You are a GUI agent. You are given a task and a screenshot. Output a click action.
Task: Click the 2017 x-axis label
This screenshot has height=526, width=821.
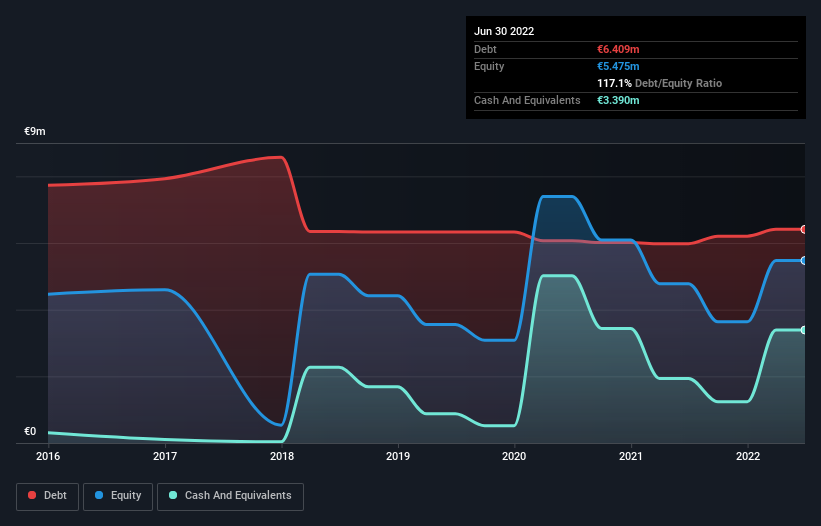pos(165,456)
